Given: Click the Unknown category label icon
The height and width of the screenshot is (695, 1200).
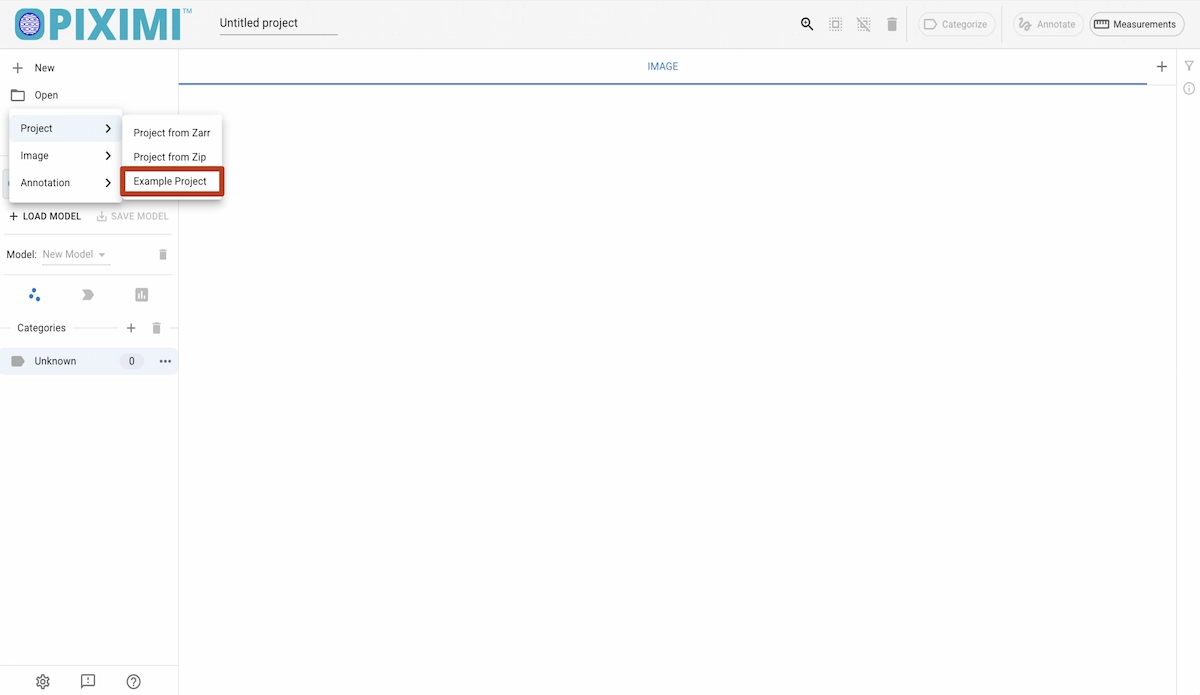Looking at the screenshot, I should tap(18, 361).
